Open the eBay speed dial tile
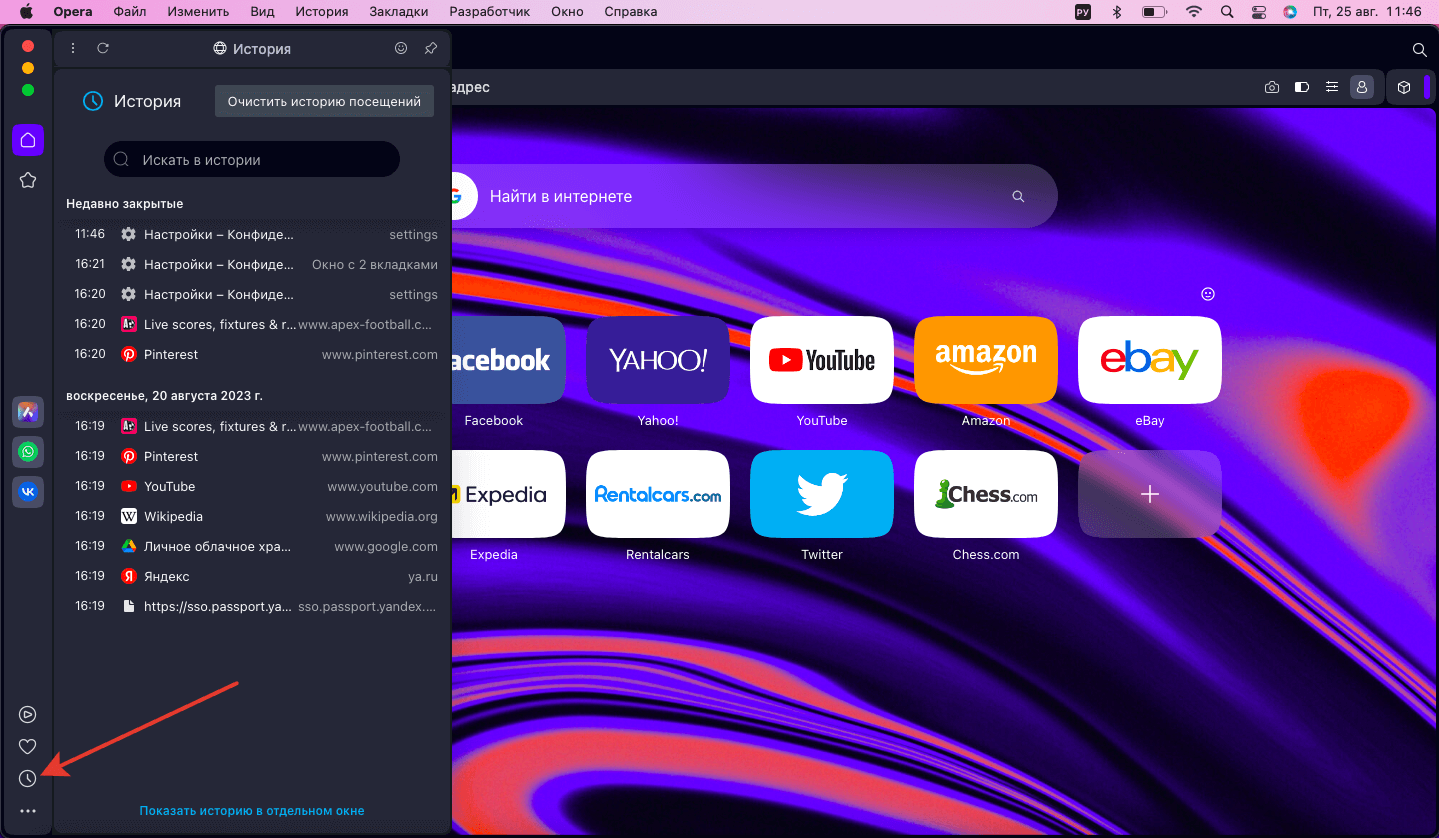The width and height of the screenshot is (1439, 838). (x=1150, y=360)
